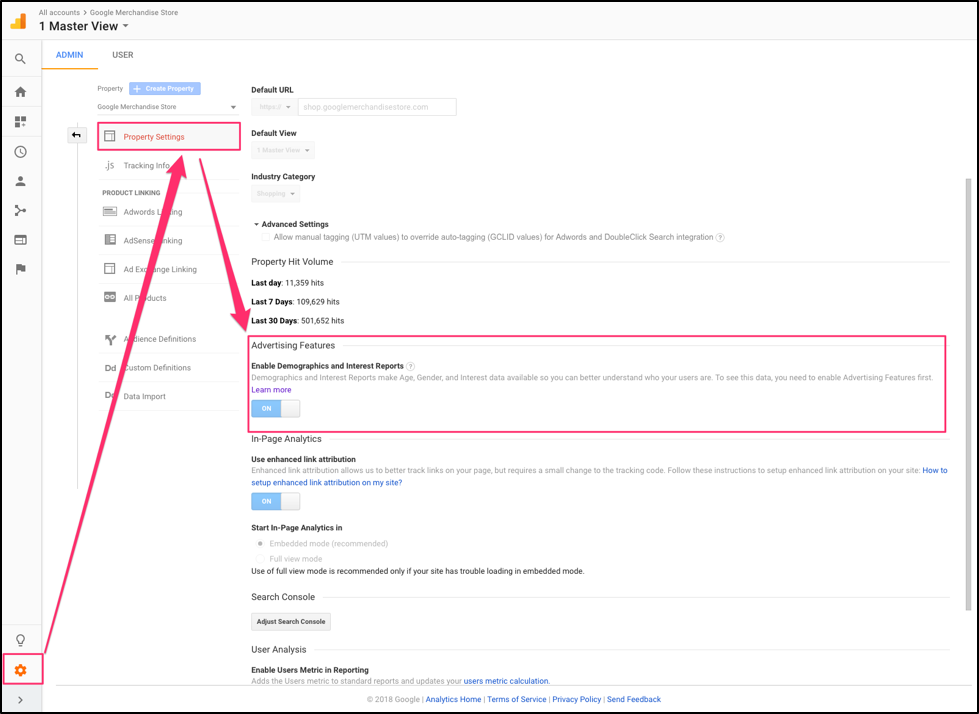This screenshot has width=979, height=714.
Task: Open users metric calculation link
Action: pos(506,681)
